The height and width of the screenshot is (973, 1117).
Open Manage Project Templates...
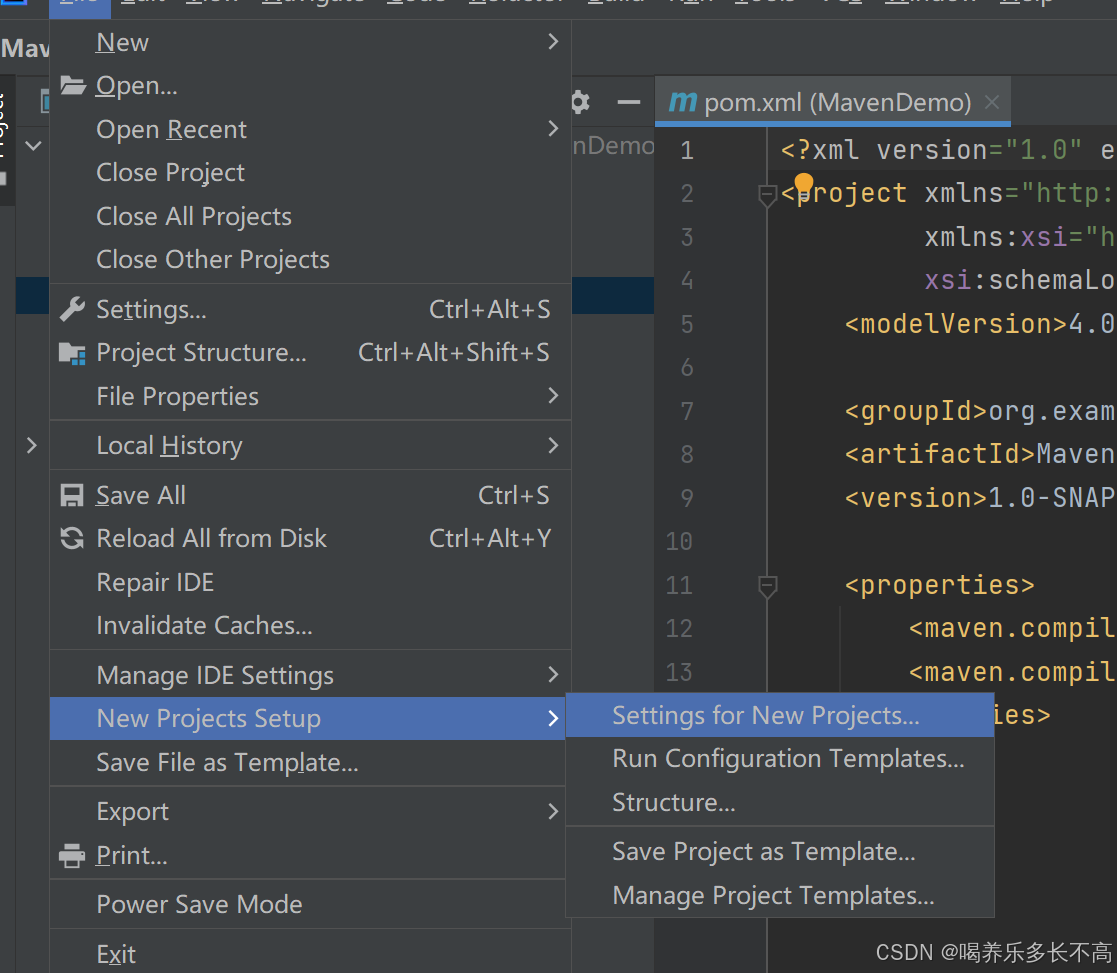(780, 895)
